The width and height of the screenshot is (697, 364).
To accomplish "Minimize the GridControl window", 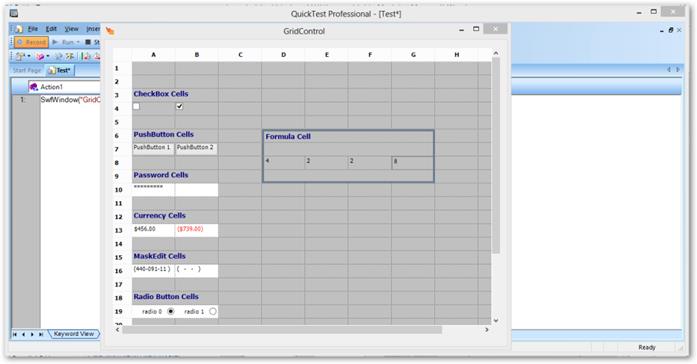I will tap(461, 30).
